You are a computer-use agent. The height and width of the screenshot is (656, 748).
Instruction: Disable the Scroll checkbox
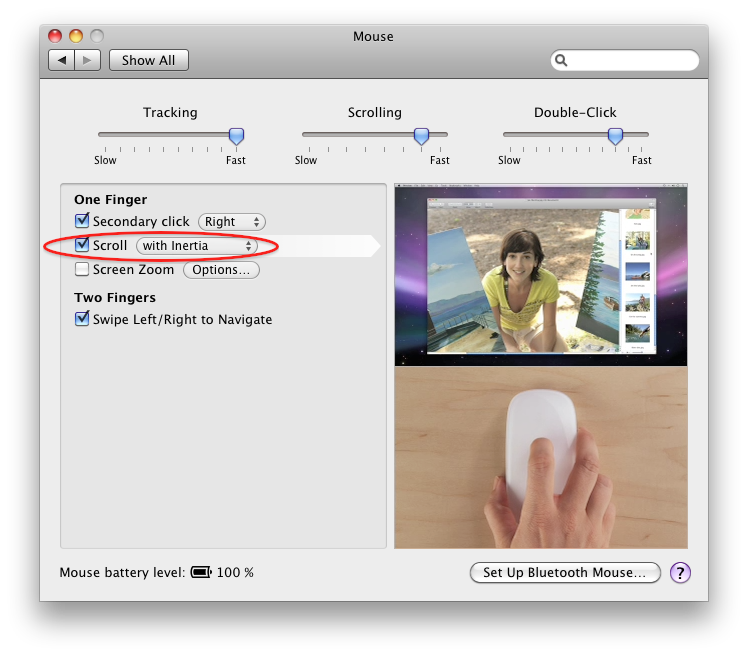point(82,245)
